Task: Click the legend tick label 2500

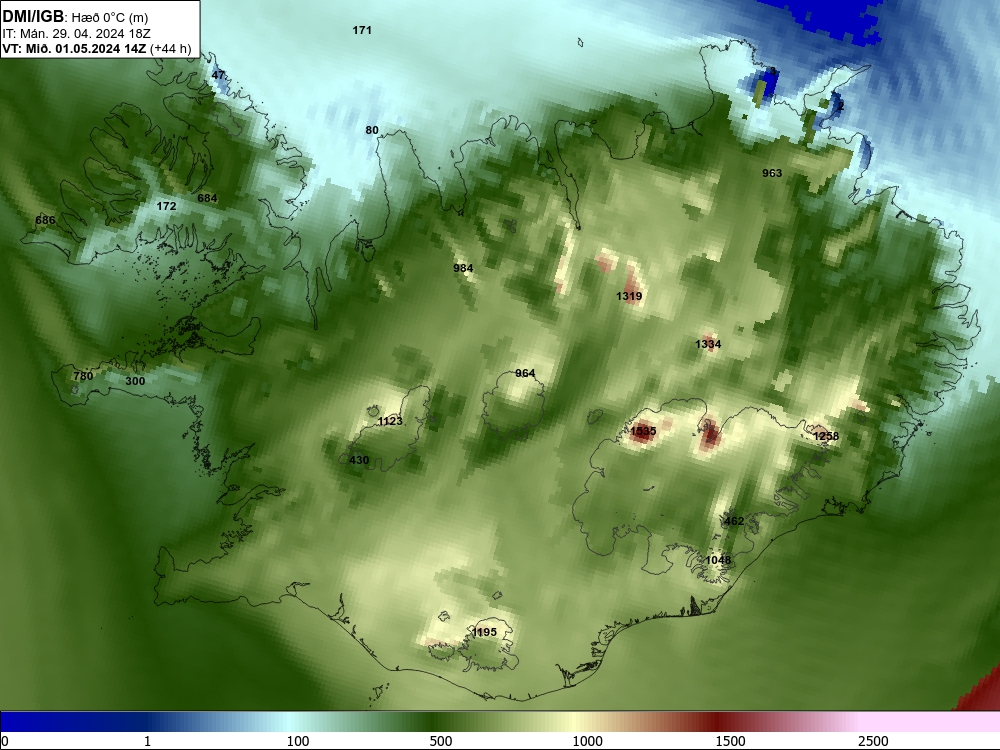Action: (x=873, y=741)
